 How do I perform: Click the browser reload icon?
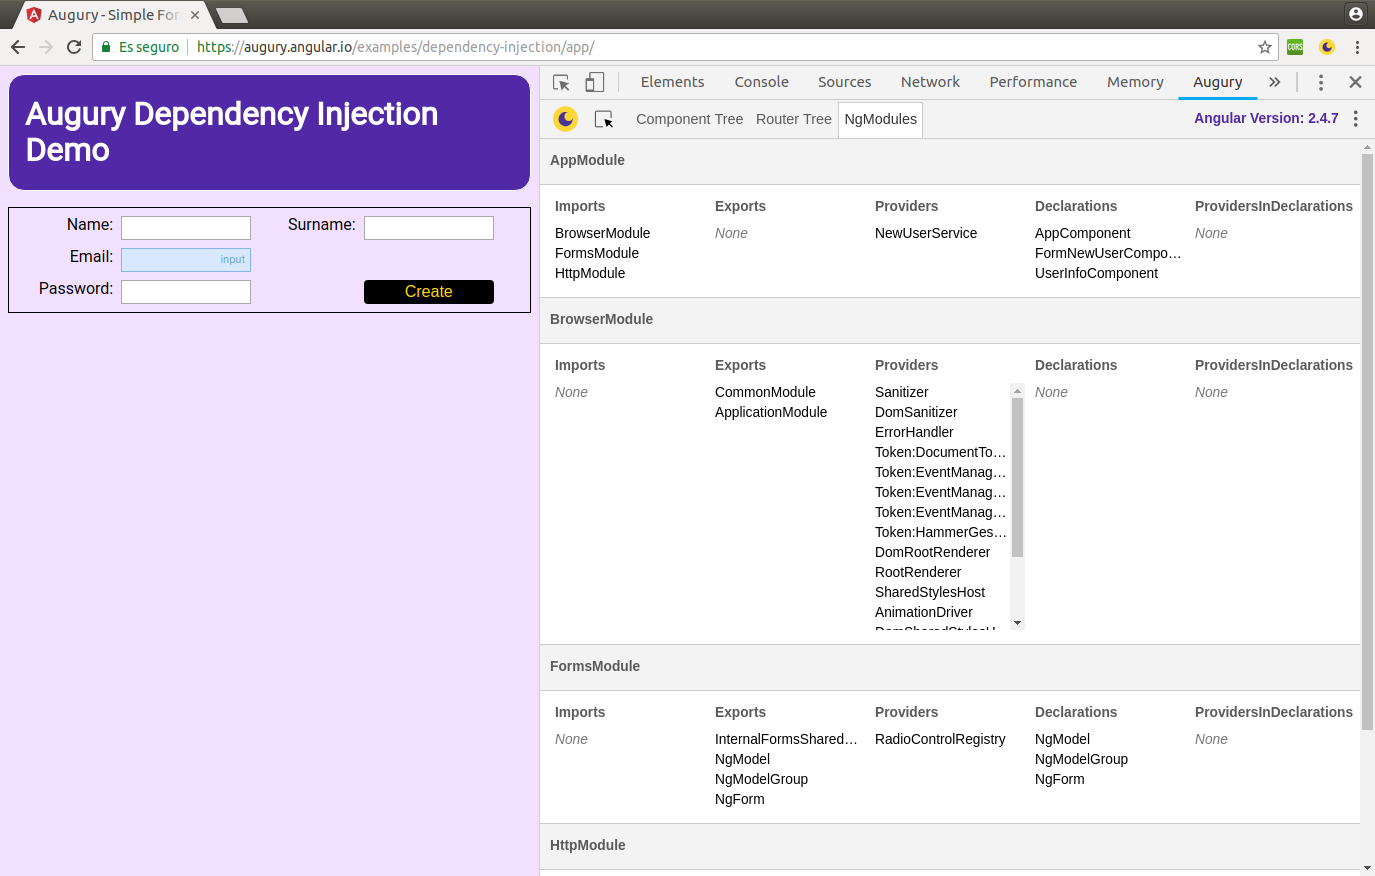74,47
